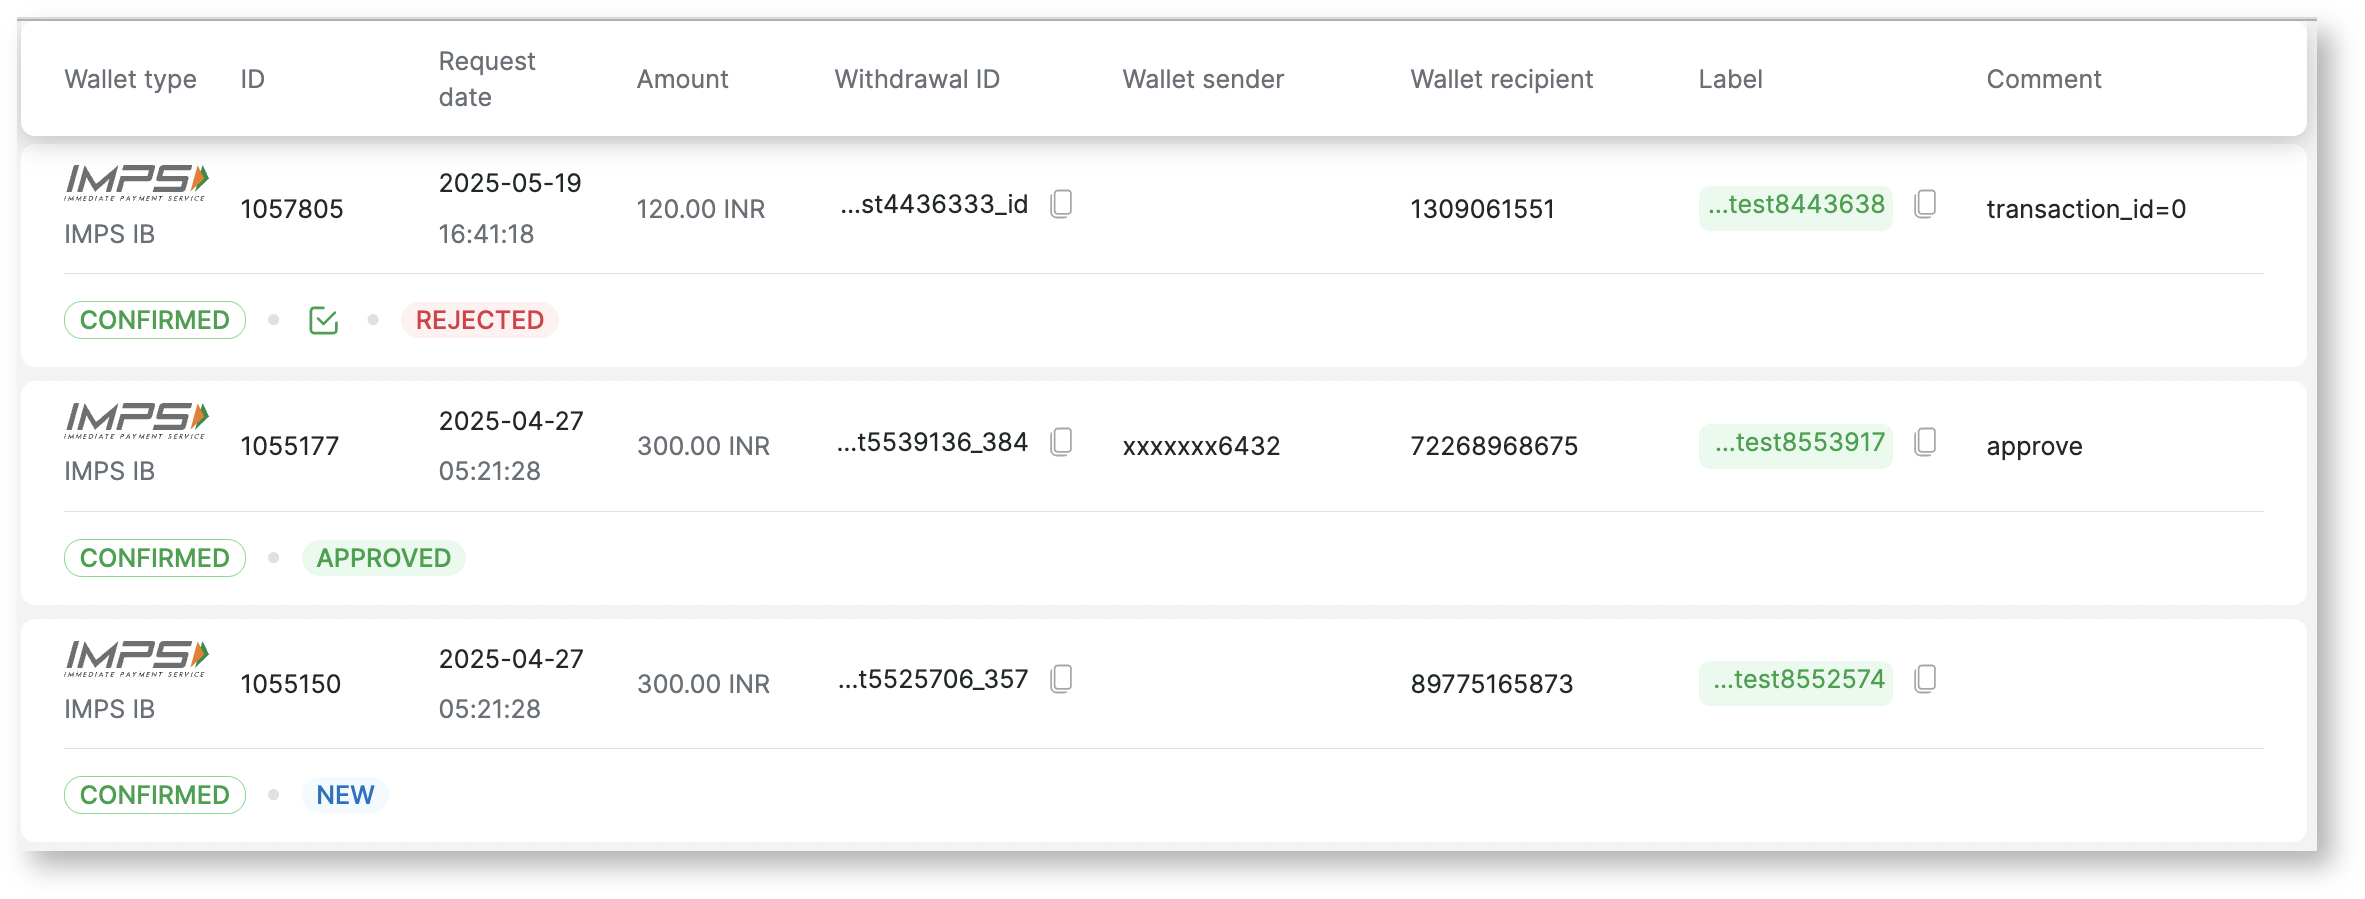Copy the test8552574 label
Viewport: 2365px width, 899px height.
coord(1925,679)
